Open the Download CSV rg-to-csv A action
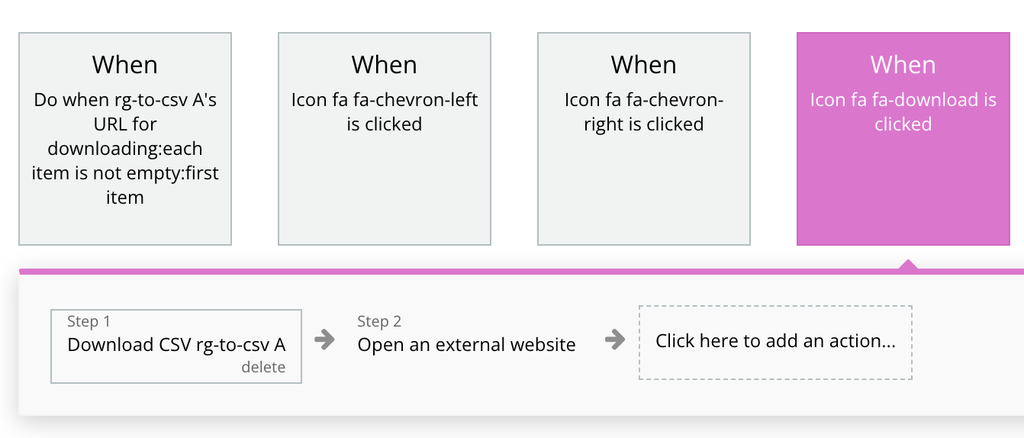Image resolution: width=1024 pixels, height=438 pixels. 176,345
